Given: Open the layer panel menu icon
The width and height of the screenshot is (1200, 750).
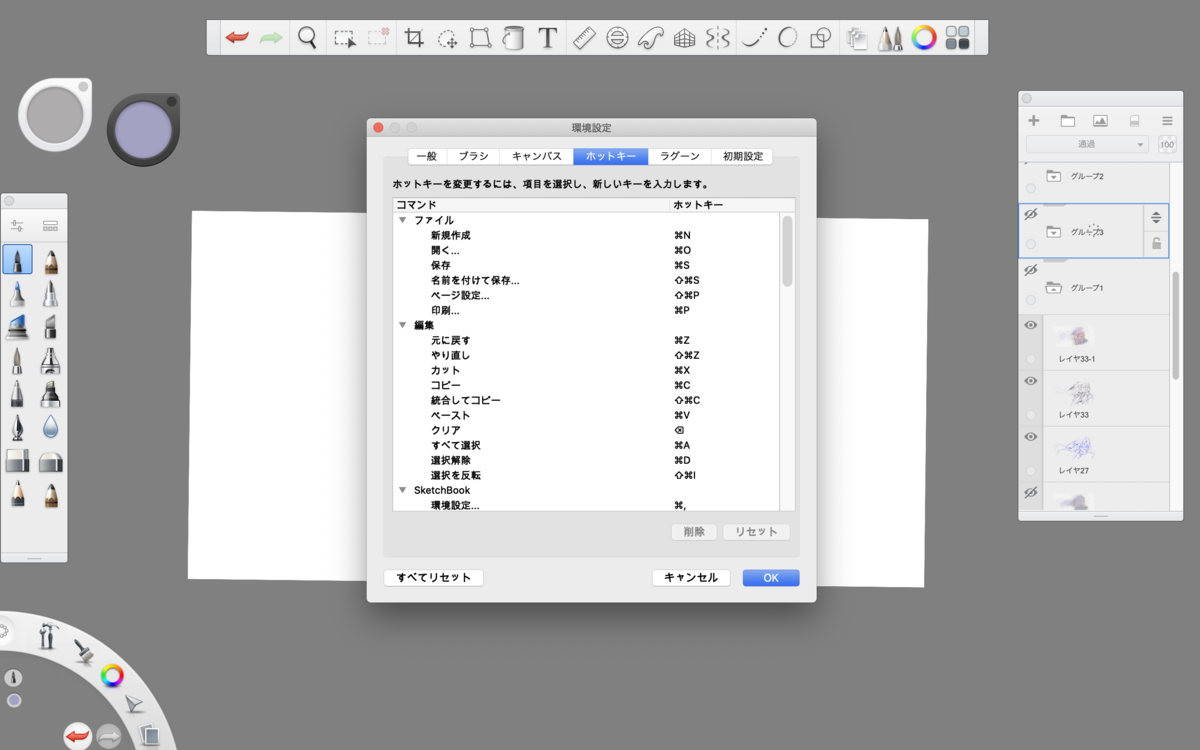Looking at the screenshot, I should (1167, 120).
